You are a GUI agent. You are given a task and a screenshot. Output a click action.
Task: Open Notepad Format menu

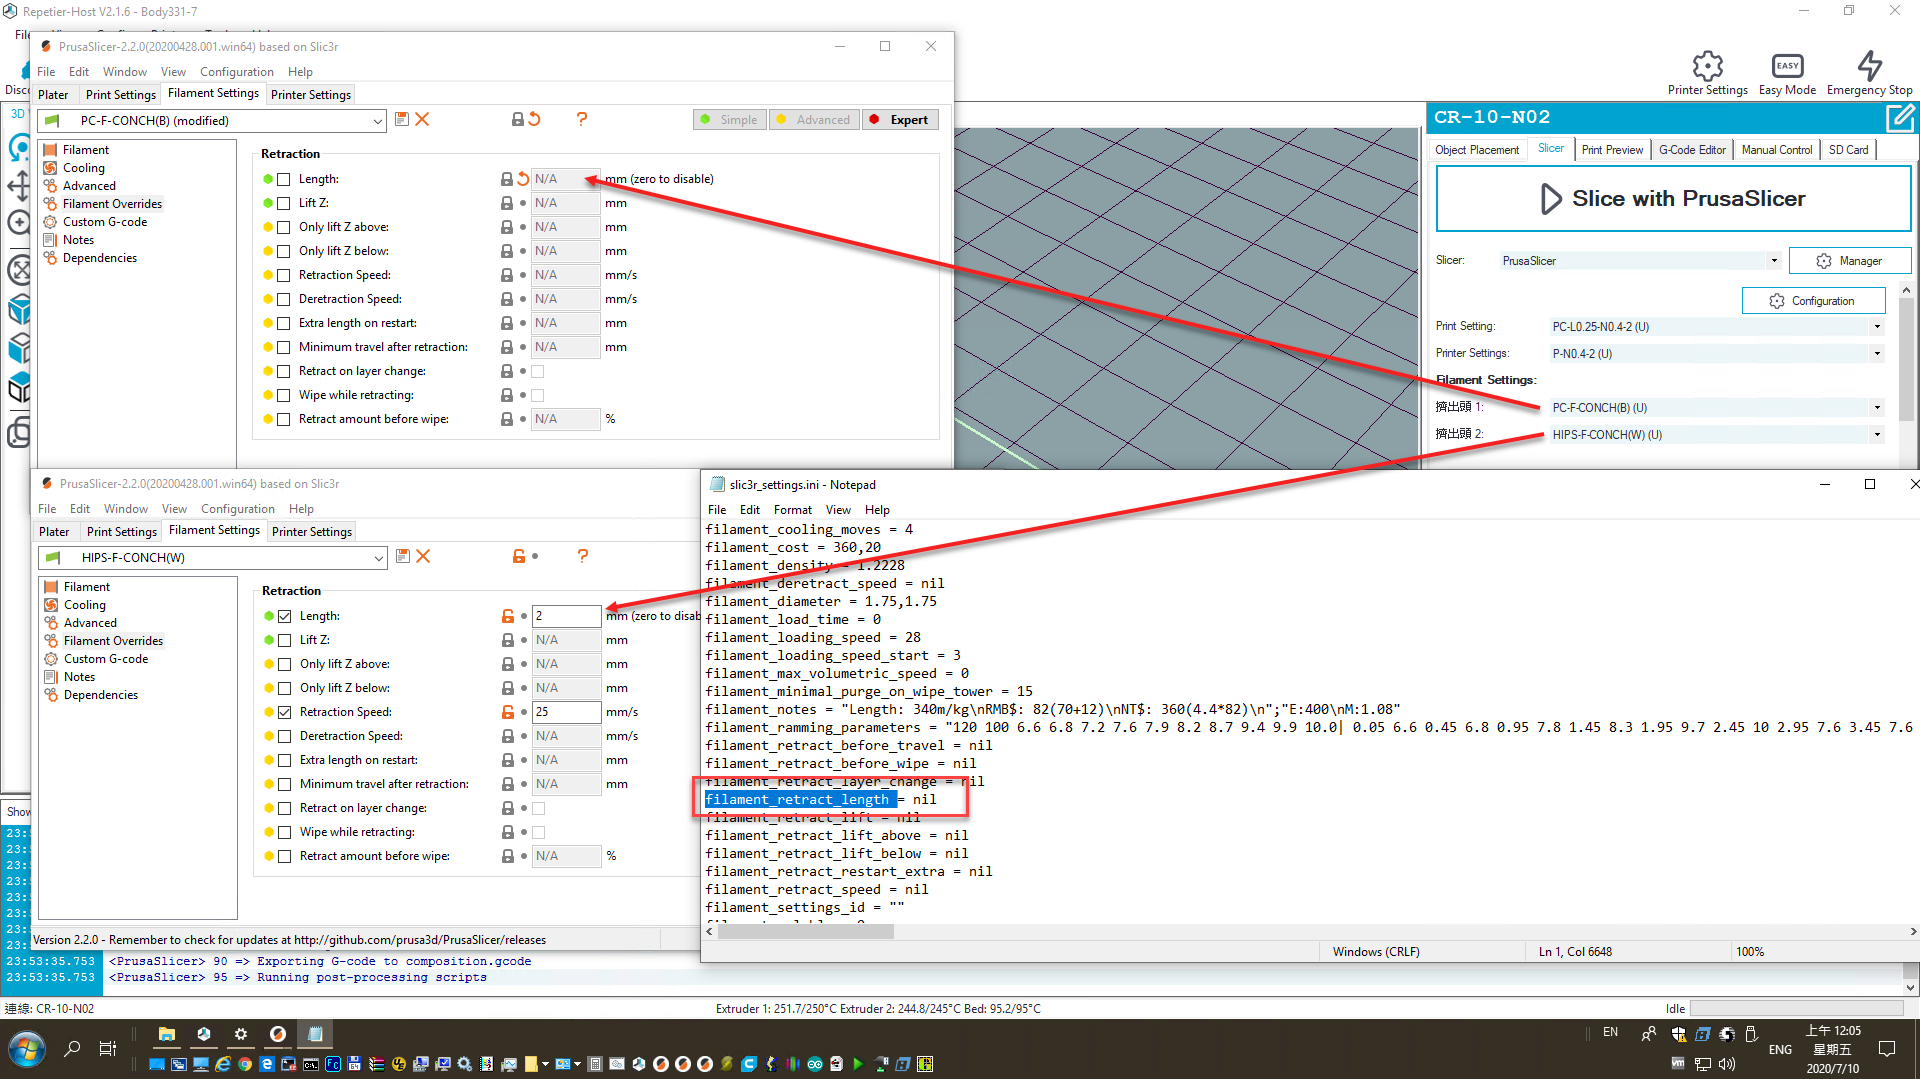point(792,510)
